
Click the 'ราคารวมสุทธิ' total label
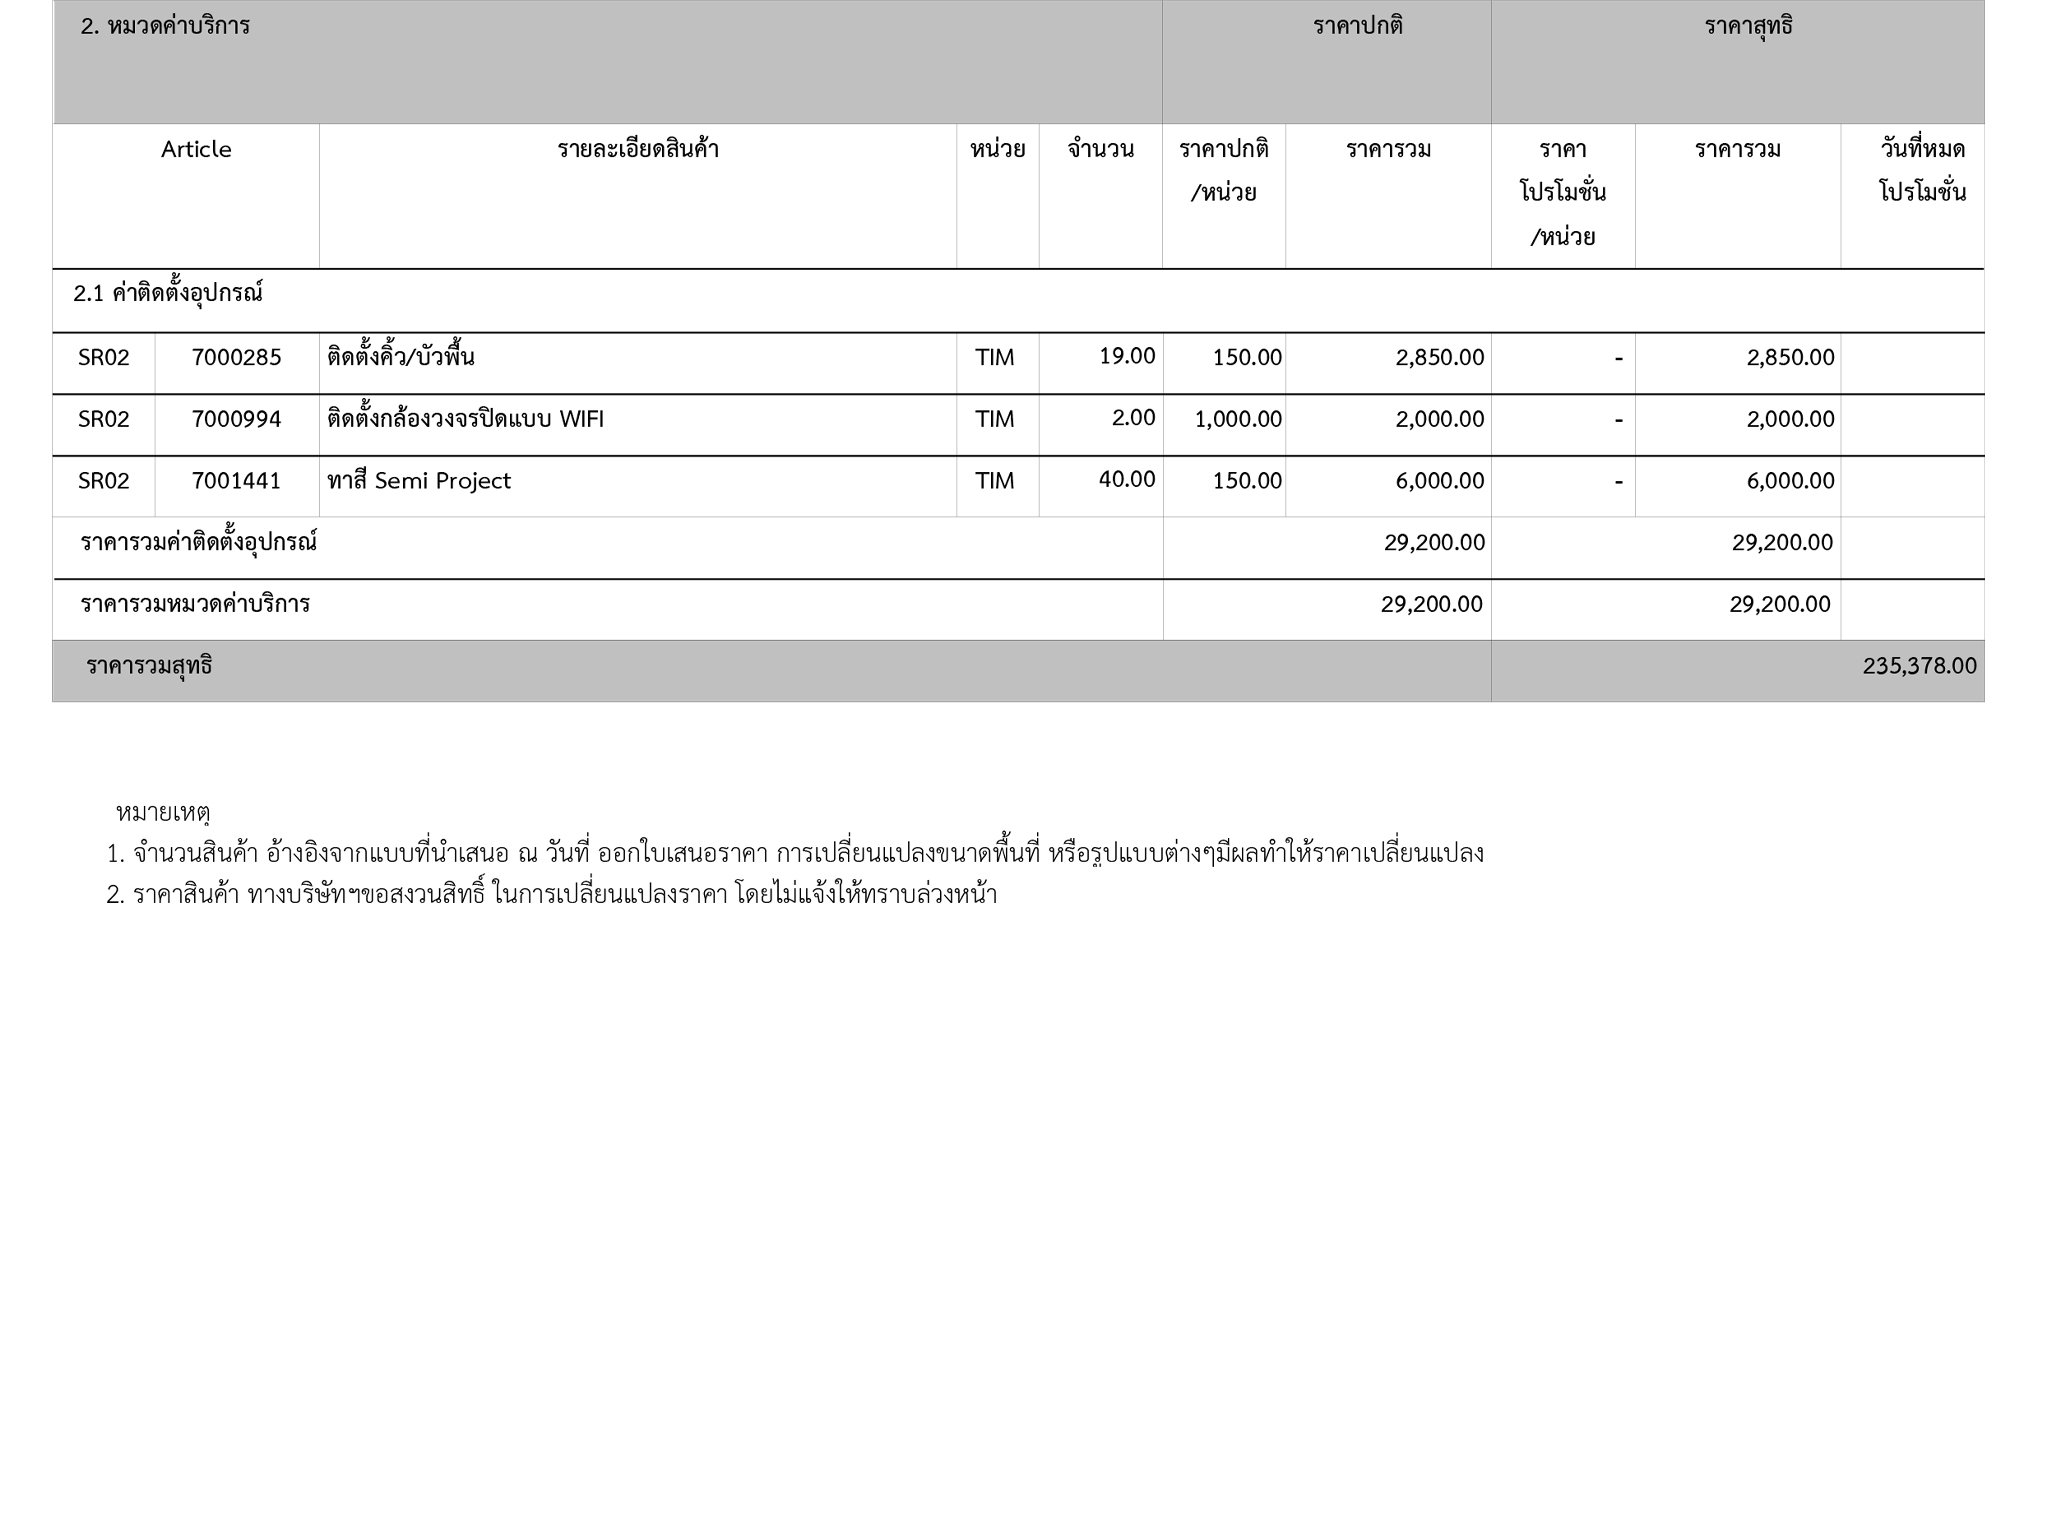(149, 666)
